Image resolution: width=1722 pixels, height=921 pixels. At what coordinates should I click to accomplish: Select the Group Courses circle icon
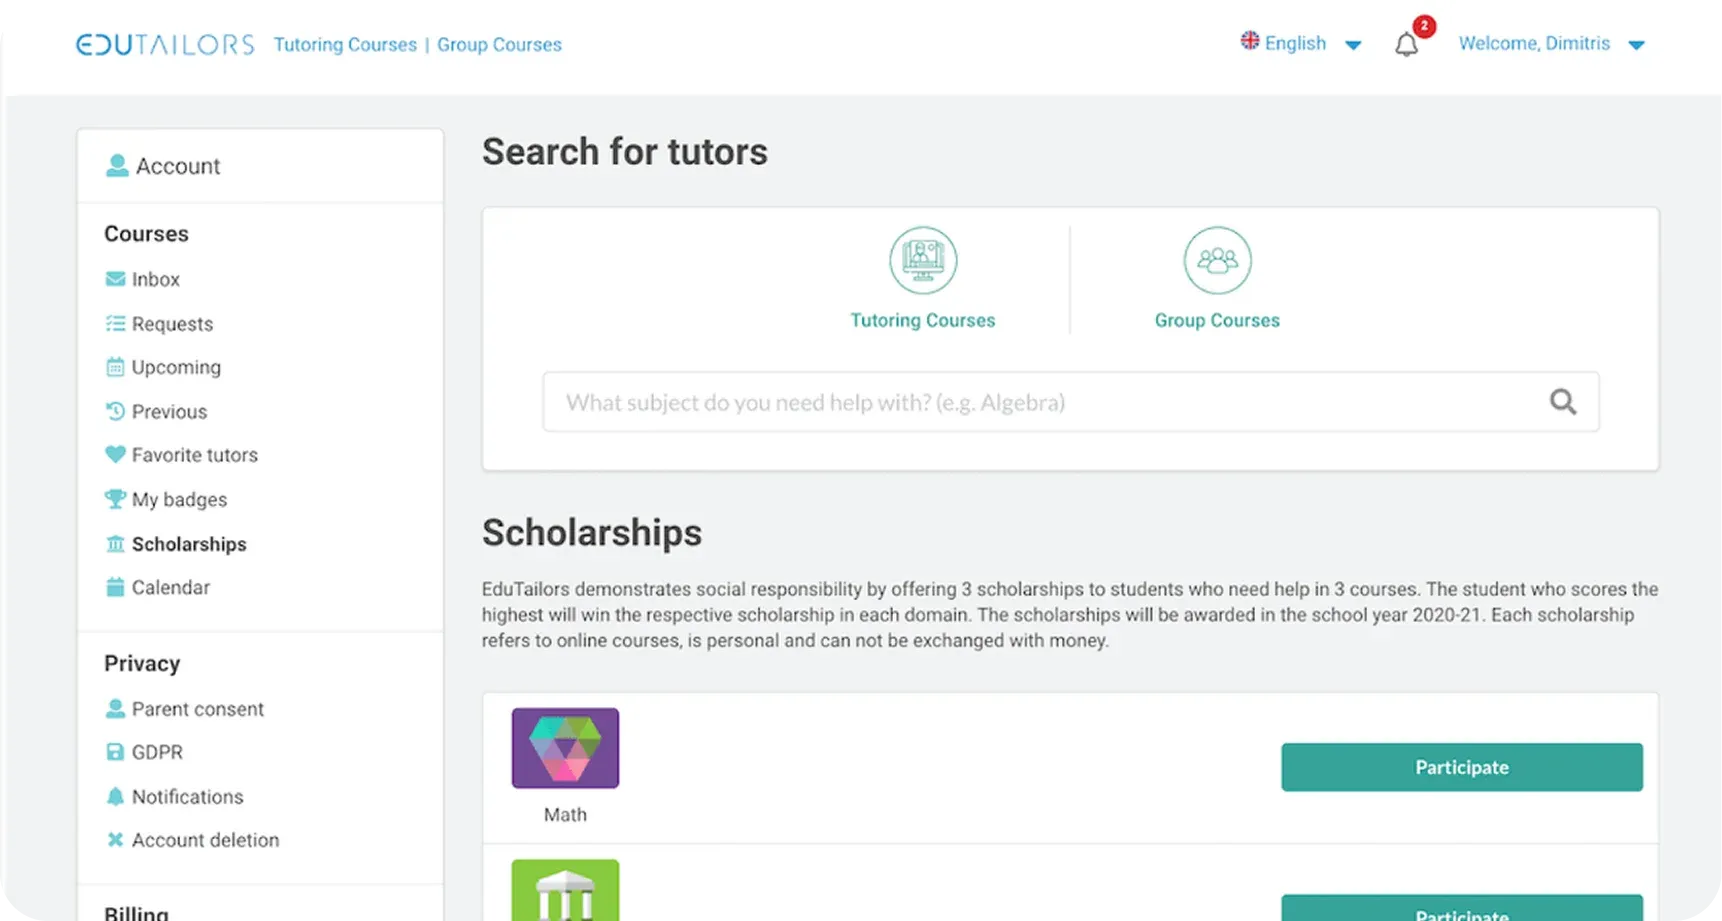pyautogui.click(x=1216, y=261)
